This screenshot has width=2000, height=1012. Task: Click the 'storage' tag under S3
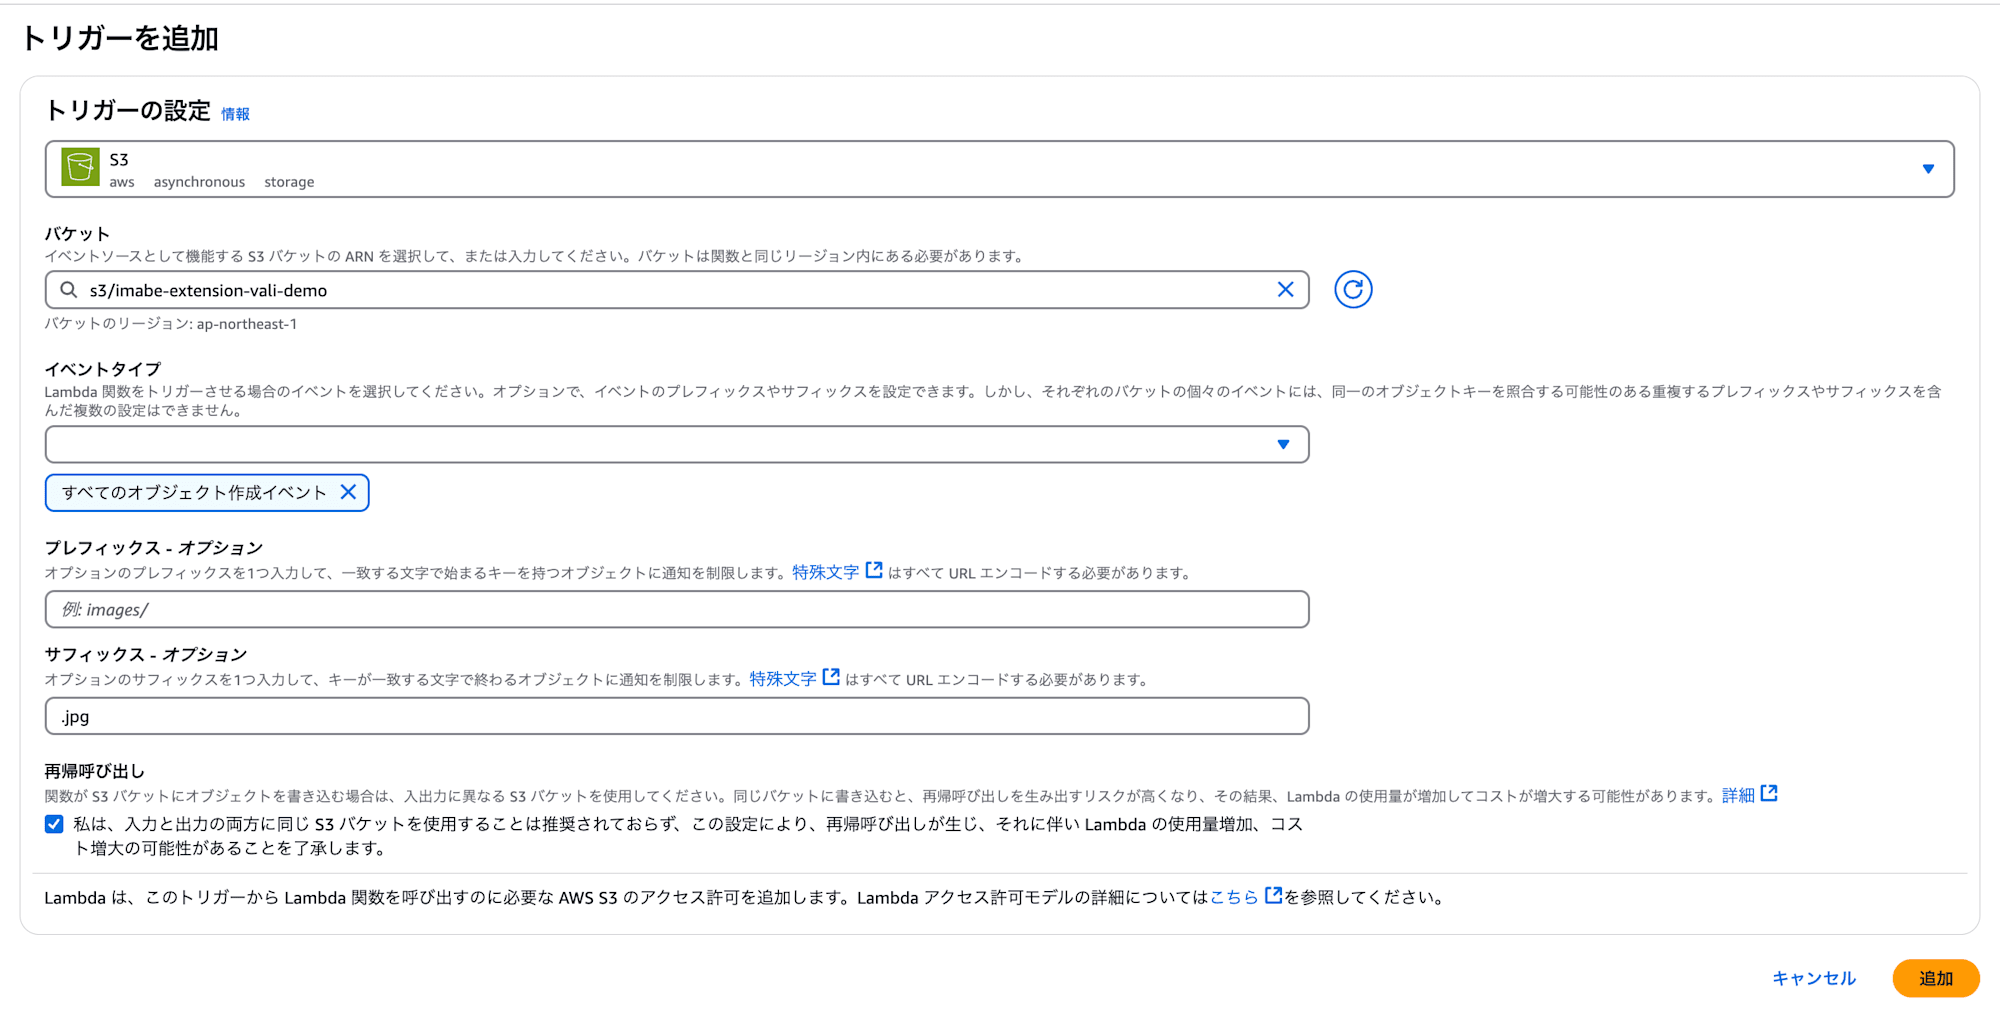[x=289, y=182]
